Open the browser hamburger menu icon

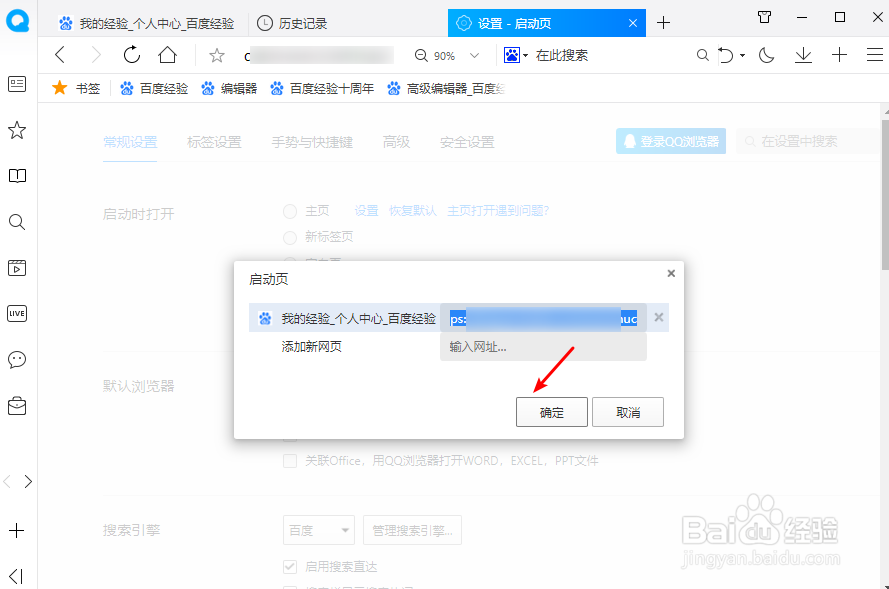pos(875,56)
